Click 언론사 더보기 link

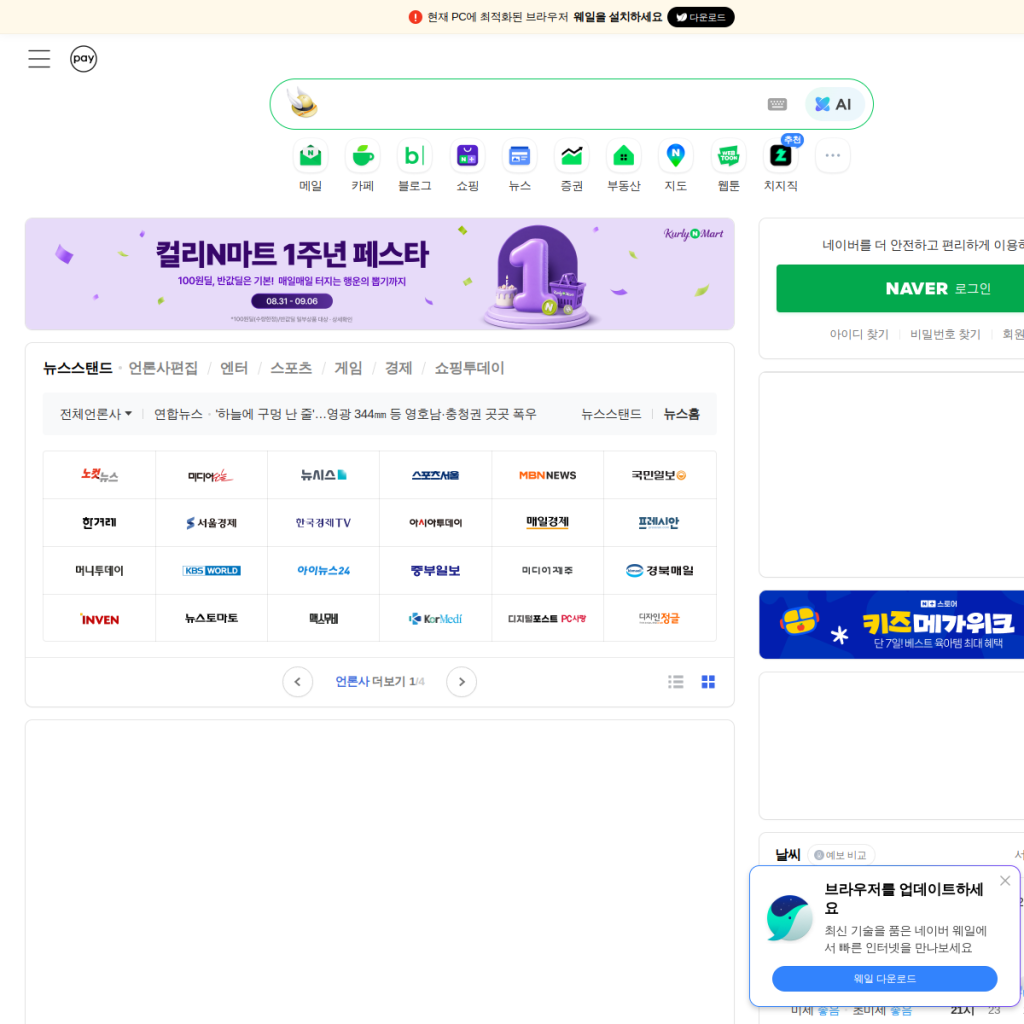tap(379, 682)
